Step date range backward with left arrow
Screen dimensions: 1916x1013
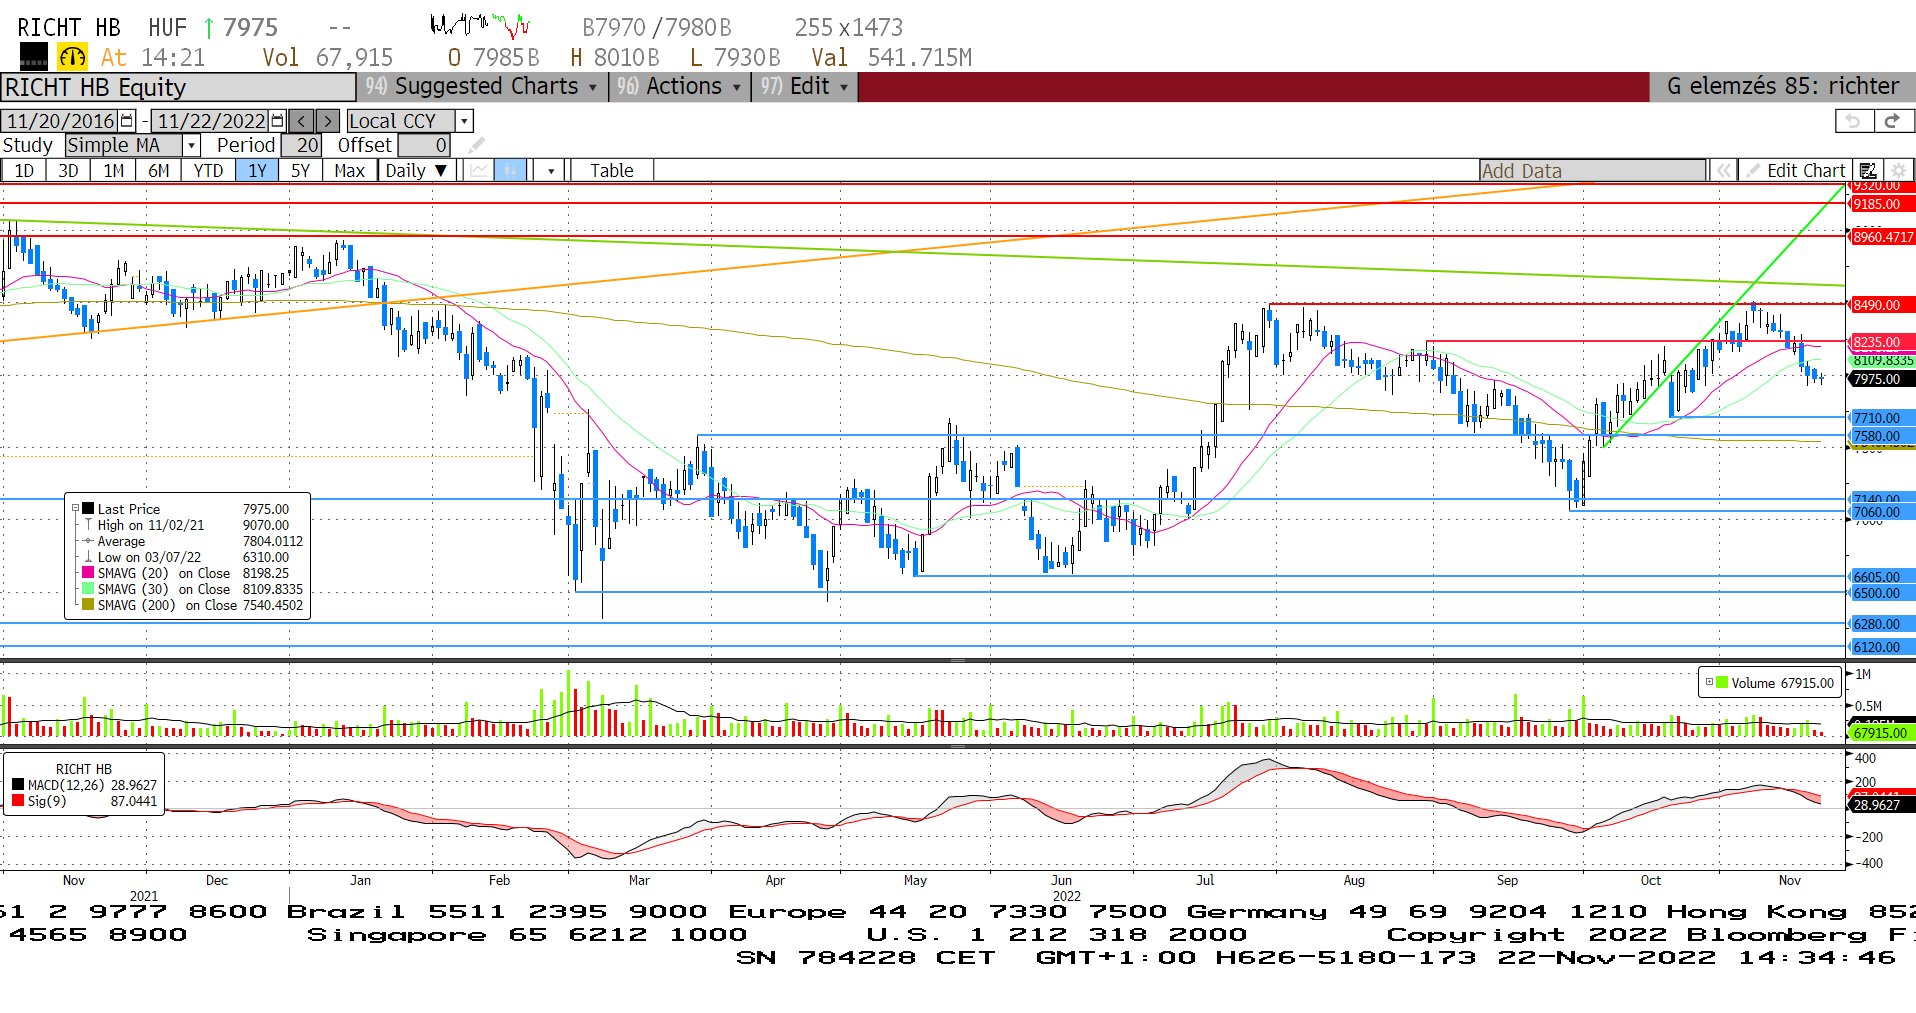[302, 121]
